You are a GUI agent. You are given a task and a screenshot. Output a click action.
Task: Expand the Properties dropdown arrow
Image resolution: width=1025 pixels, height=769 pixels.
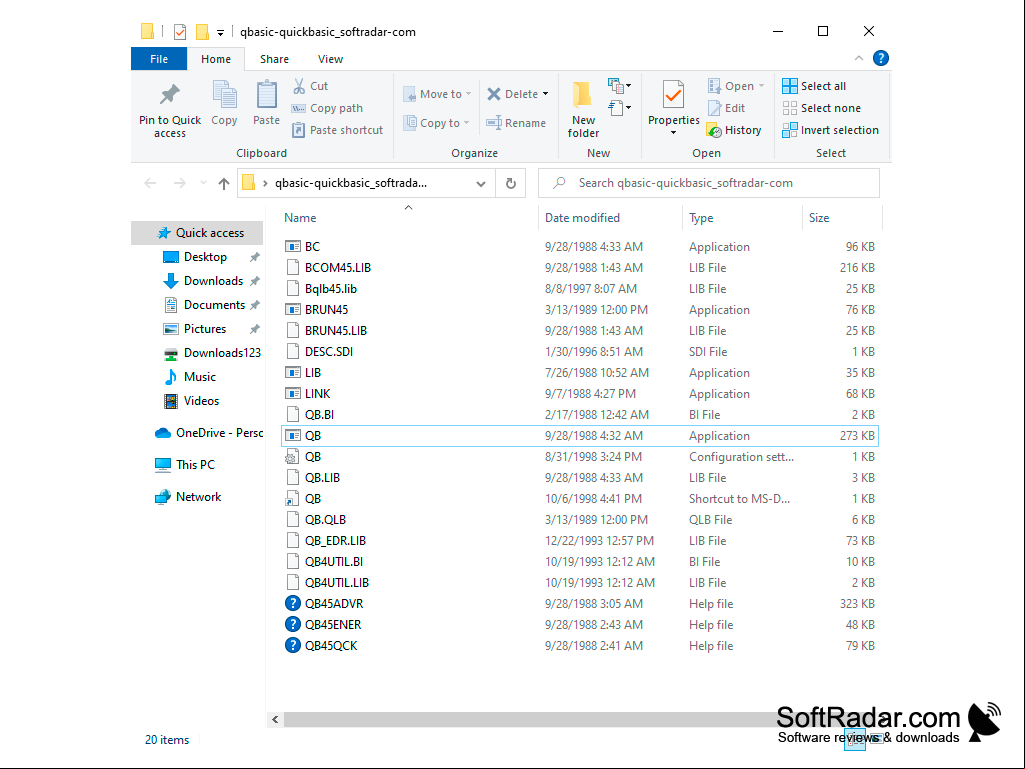pos(673,133)
